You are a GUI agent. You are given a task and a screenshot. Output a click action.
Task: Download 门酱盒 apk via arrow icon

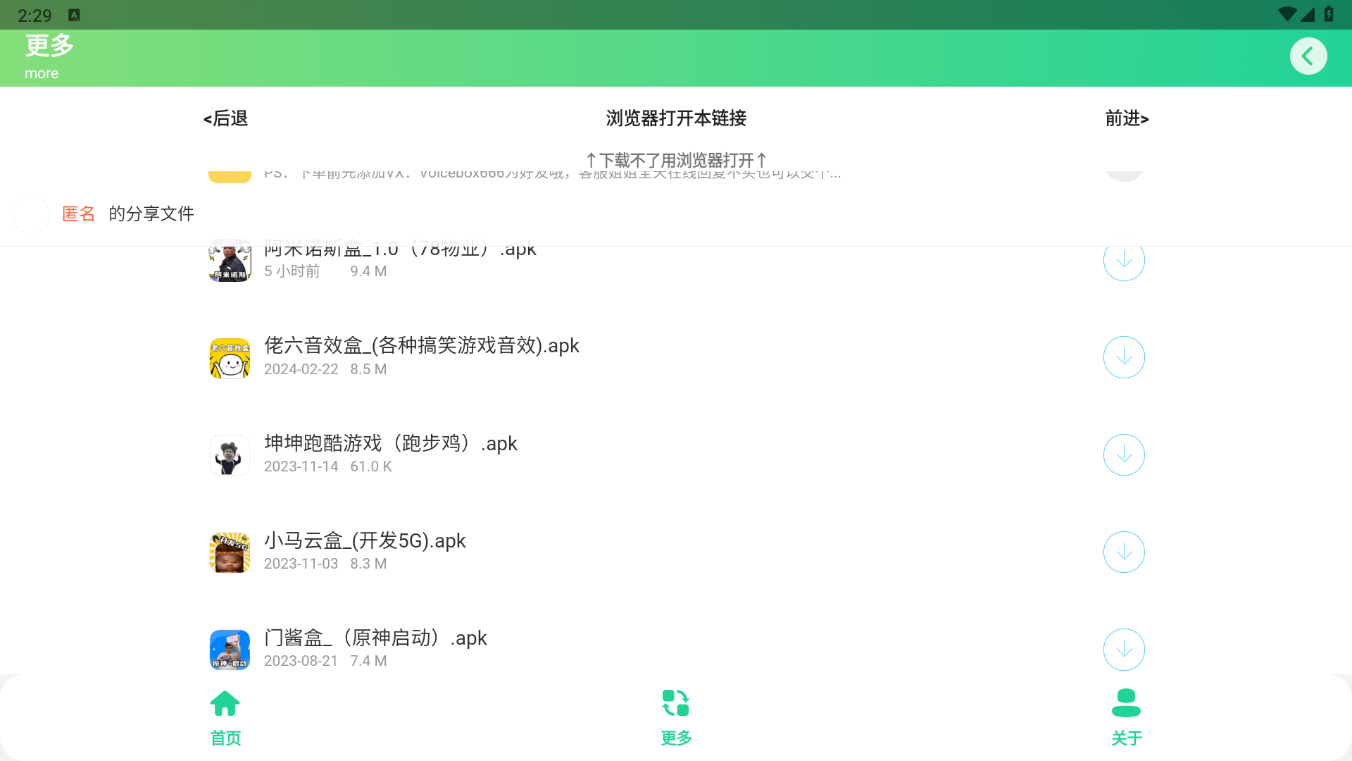click(x=1123, y=649)
